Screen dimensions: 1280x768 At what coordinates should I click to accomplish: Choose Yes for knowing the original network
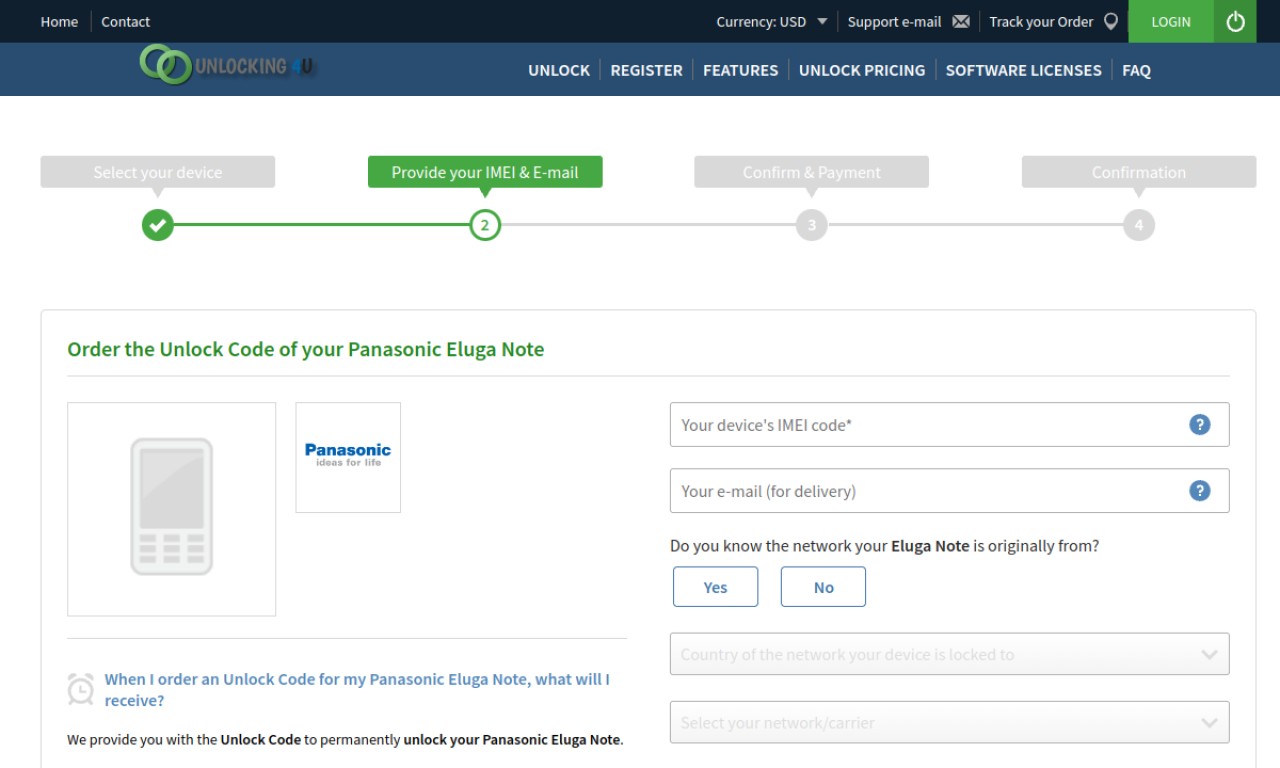coord(715,587)
